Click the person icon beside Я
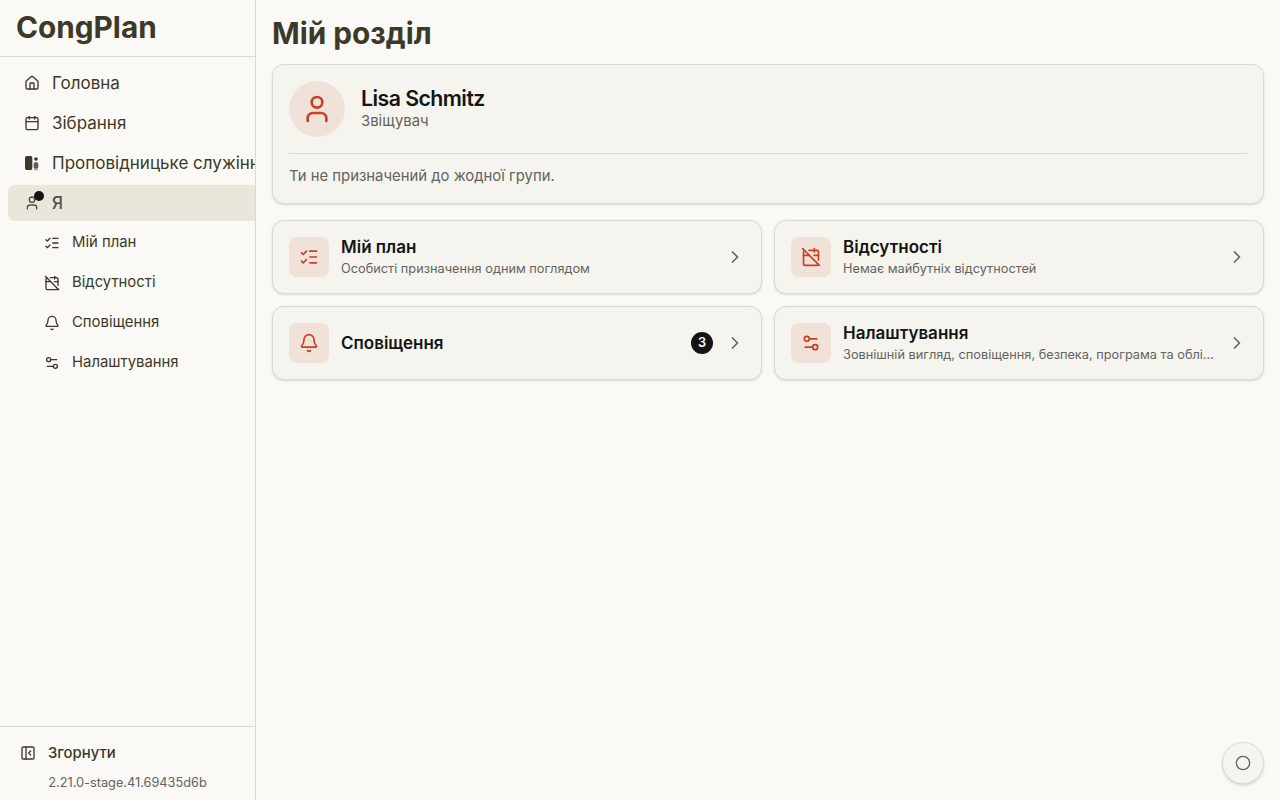 click(x=32, y=203)
